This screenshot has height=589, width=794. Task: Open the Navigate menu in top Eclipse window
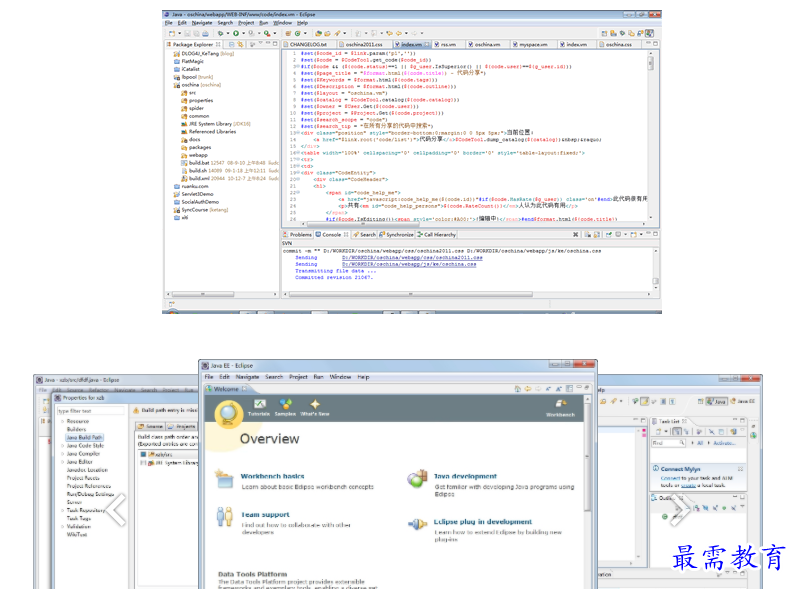202,23
